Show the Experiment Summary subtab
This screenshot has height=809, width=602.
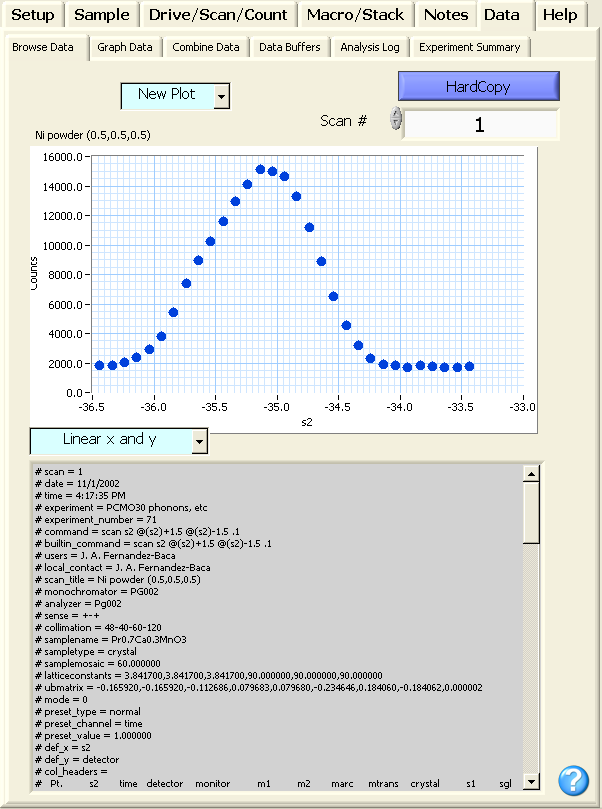469,47
